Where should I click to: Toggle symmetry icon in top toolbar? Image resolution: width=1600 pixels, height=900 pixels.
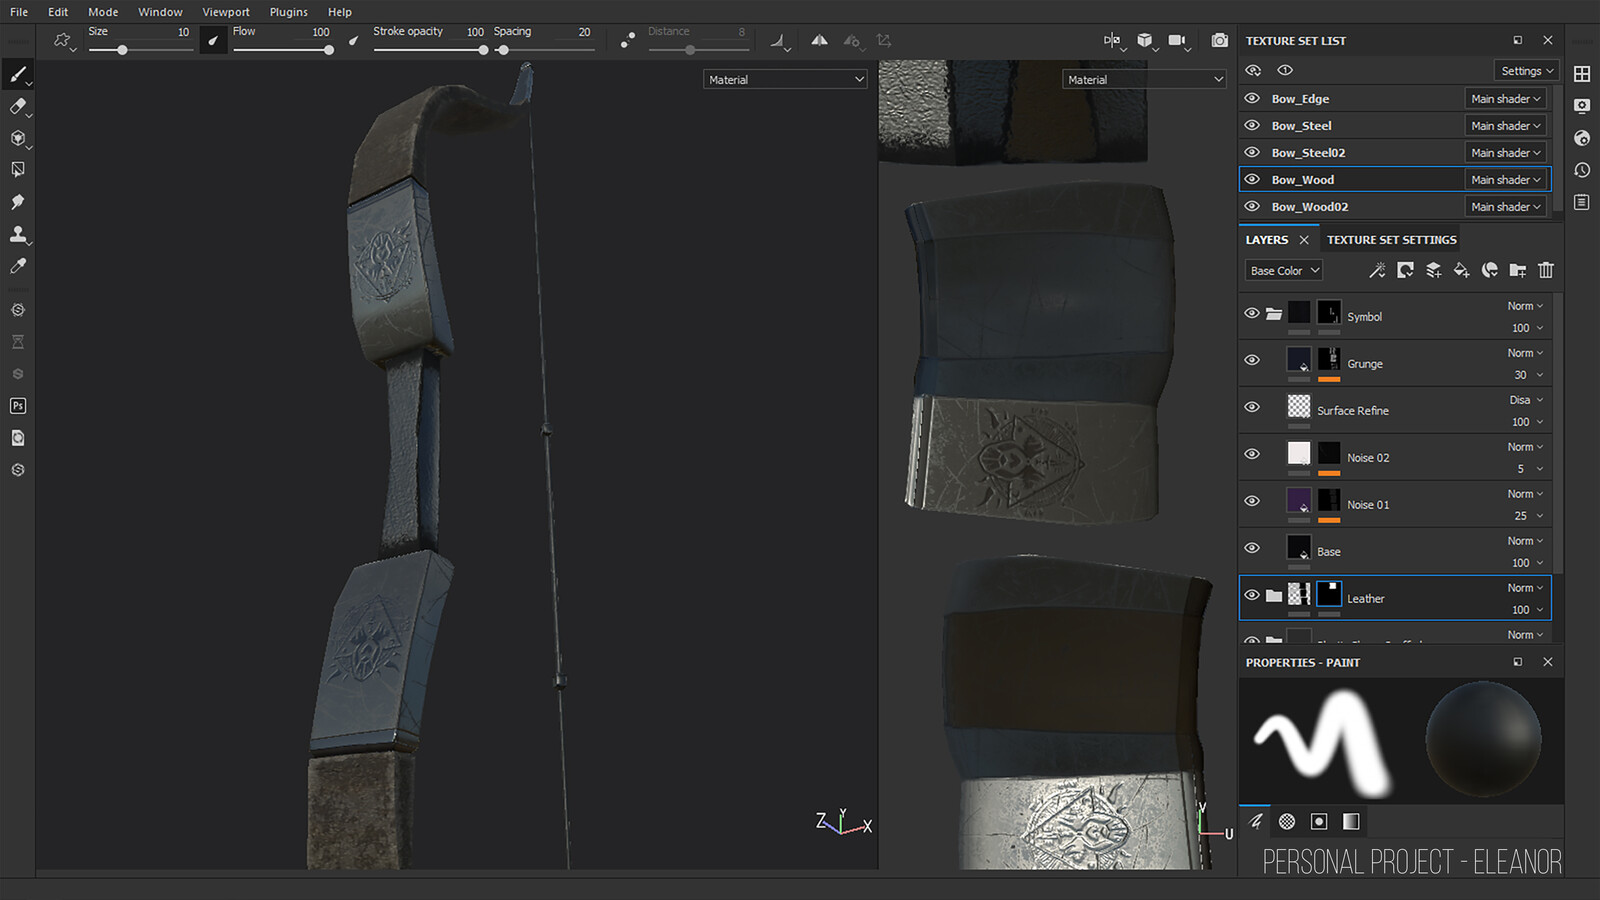pyautogui.click(x=819, y=41)
